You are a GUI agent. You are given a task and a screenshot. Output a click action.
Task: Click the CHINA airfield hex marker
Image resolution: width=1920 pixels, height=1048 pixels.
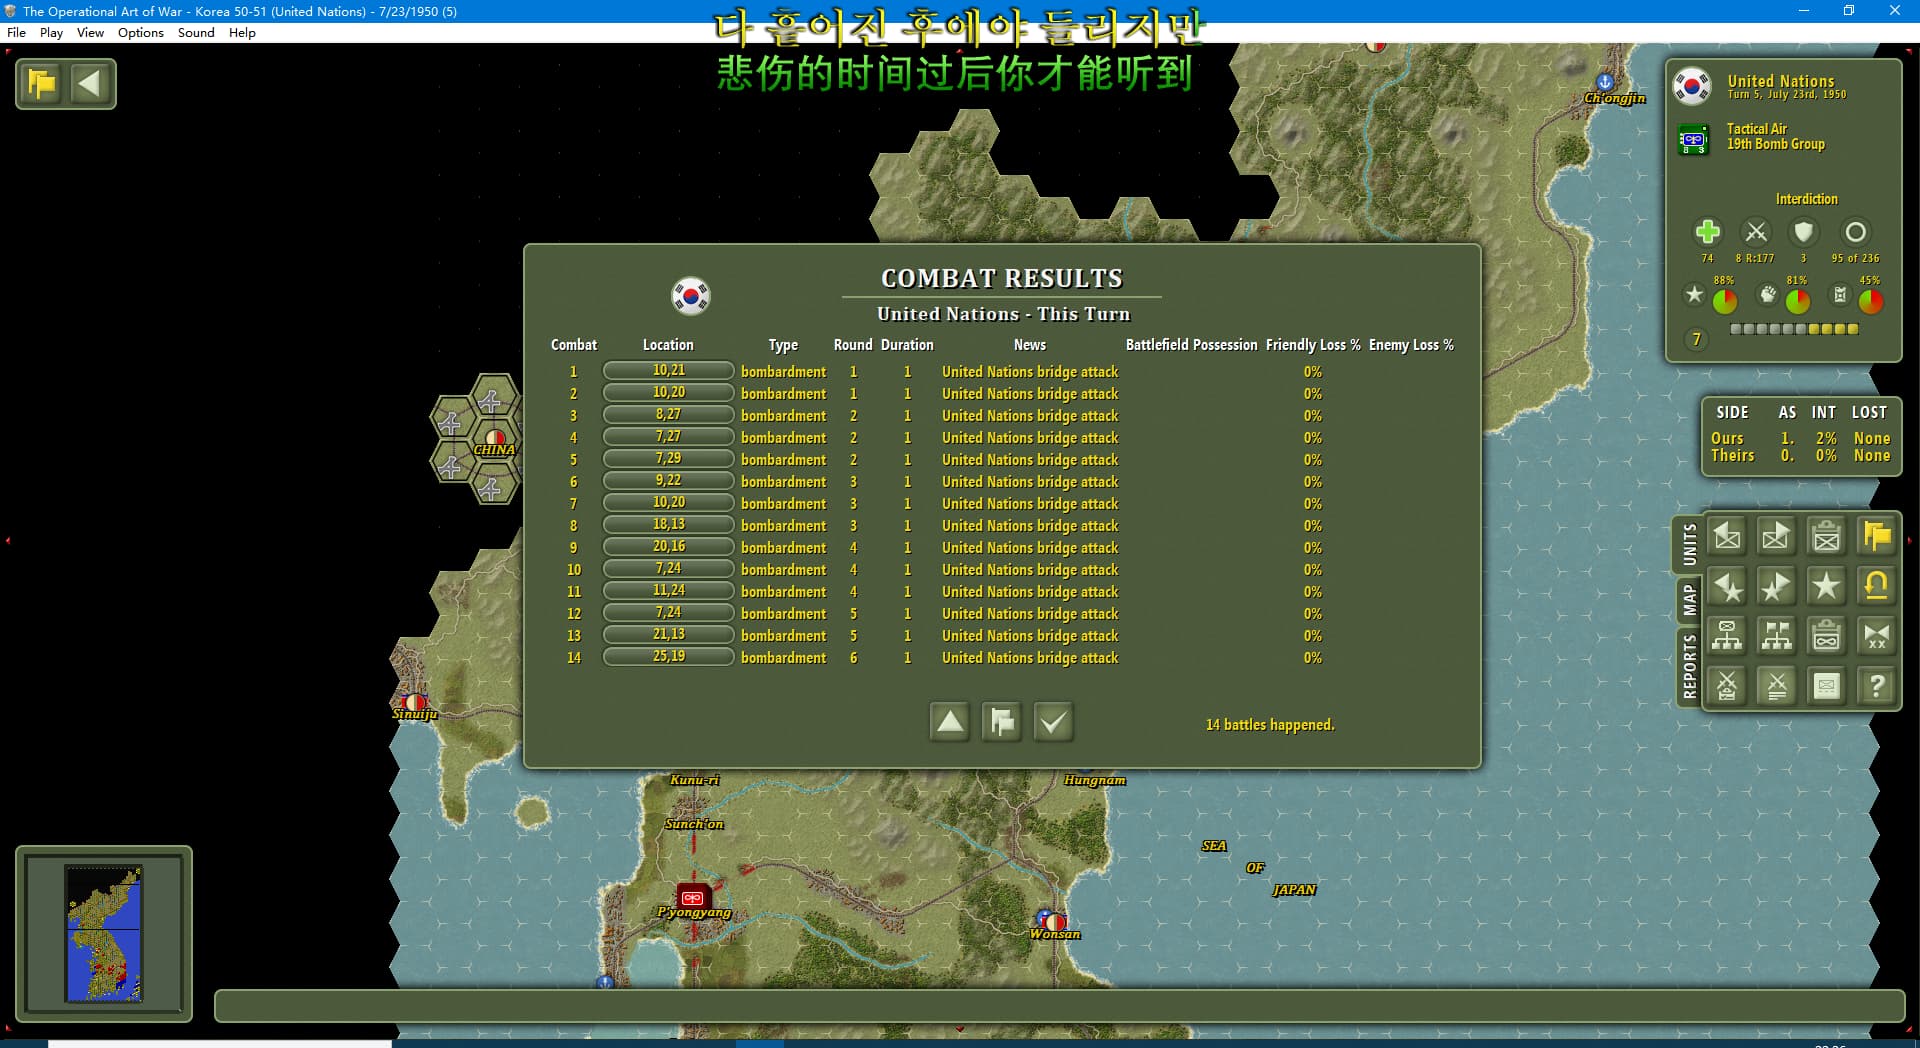(x=495, y=440)
